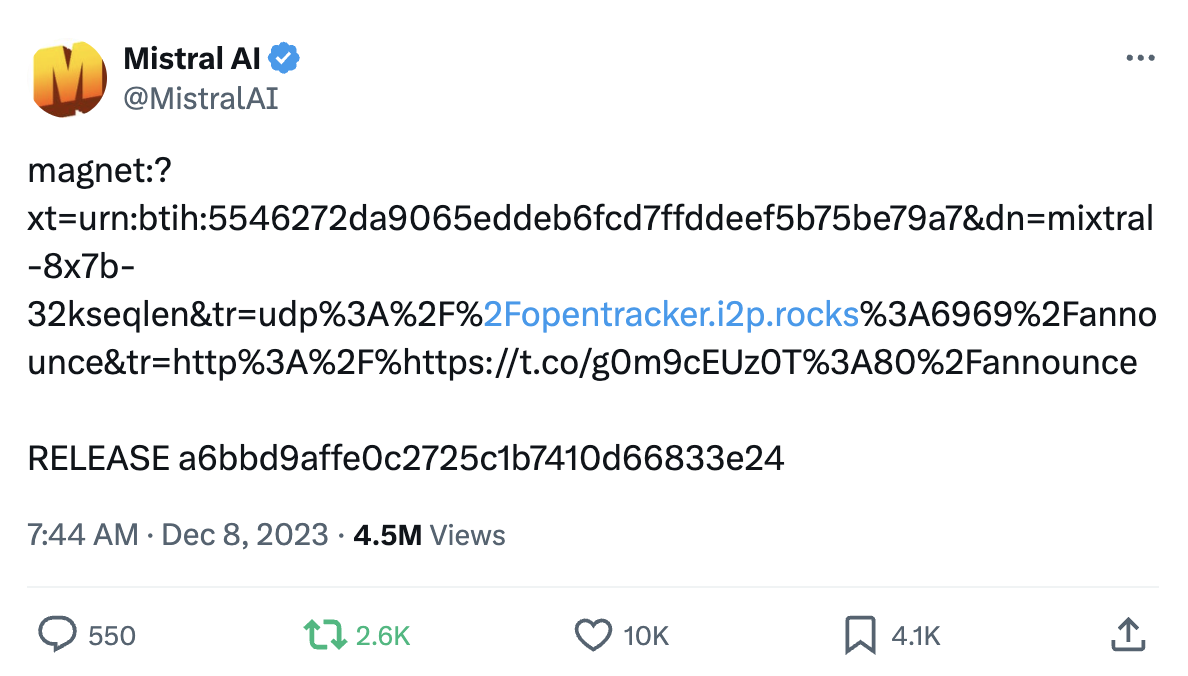Click the reply speech bubble icon
Image resolution: width=1188 pixels, height=676 pixels.
click(58, 634)
